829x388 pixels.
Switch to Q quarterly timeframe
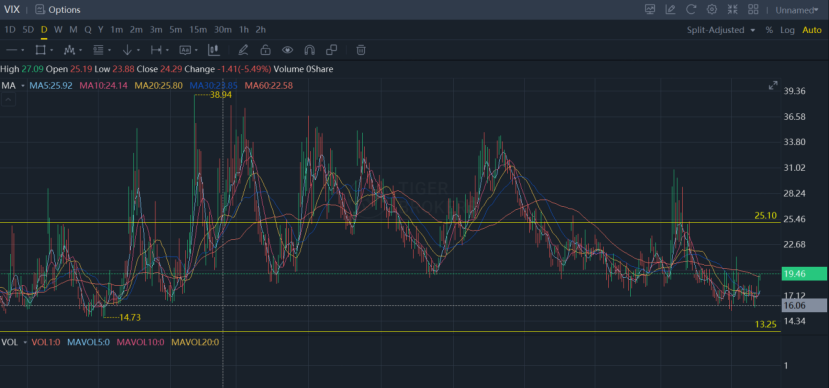88,30
